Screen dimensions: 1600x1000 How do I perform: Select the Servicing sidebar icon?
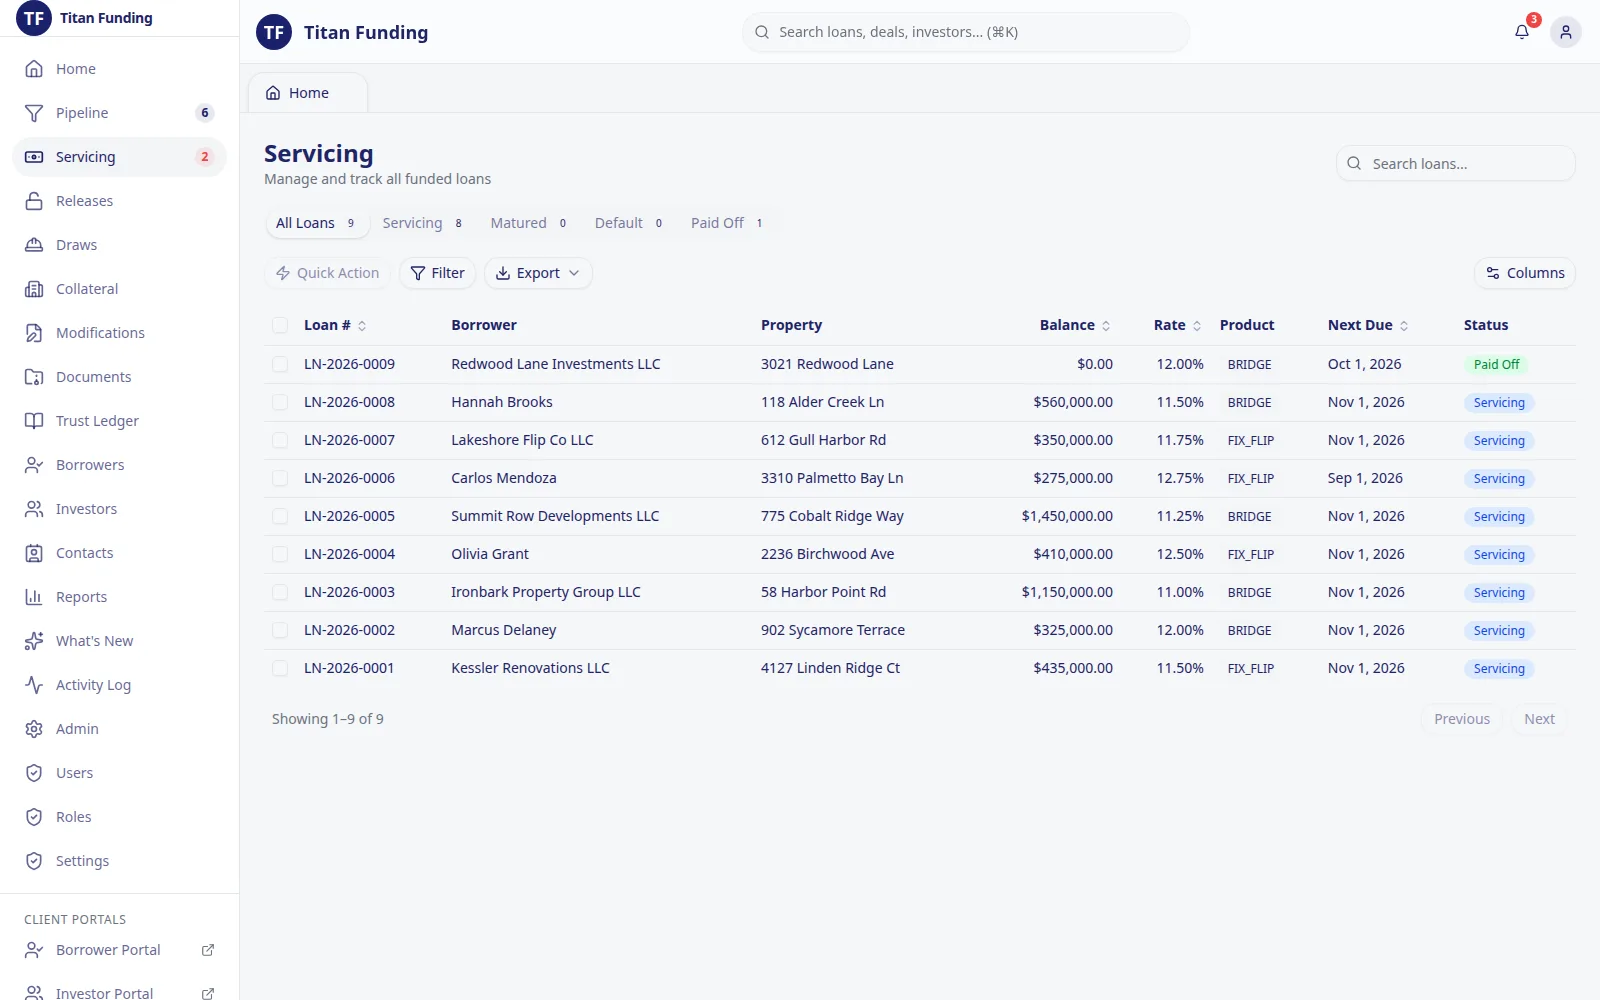click(x=34, y=157)
